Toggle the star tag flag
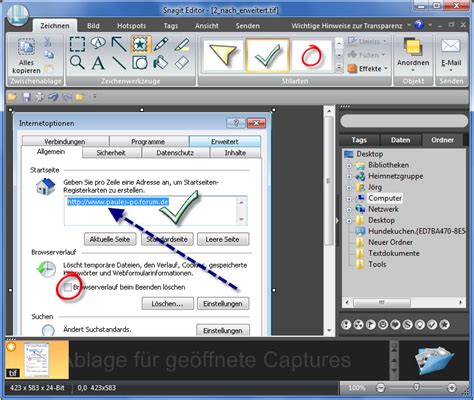Viewport: 474px width, 400px height. click(444, 324)
